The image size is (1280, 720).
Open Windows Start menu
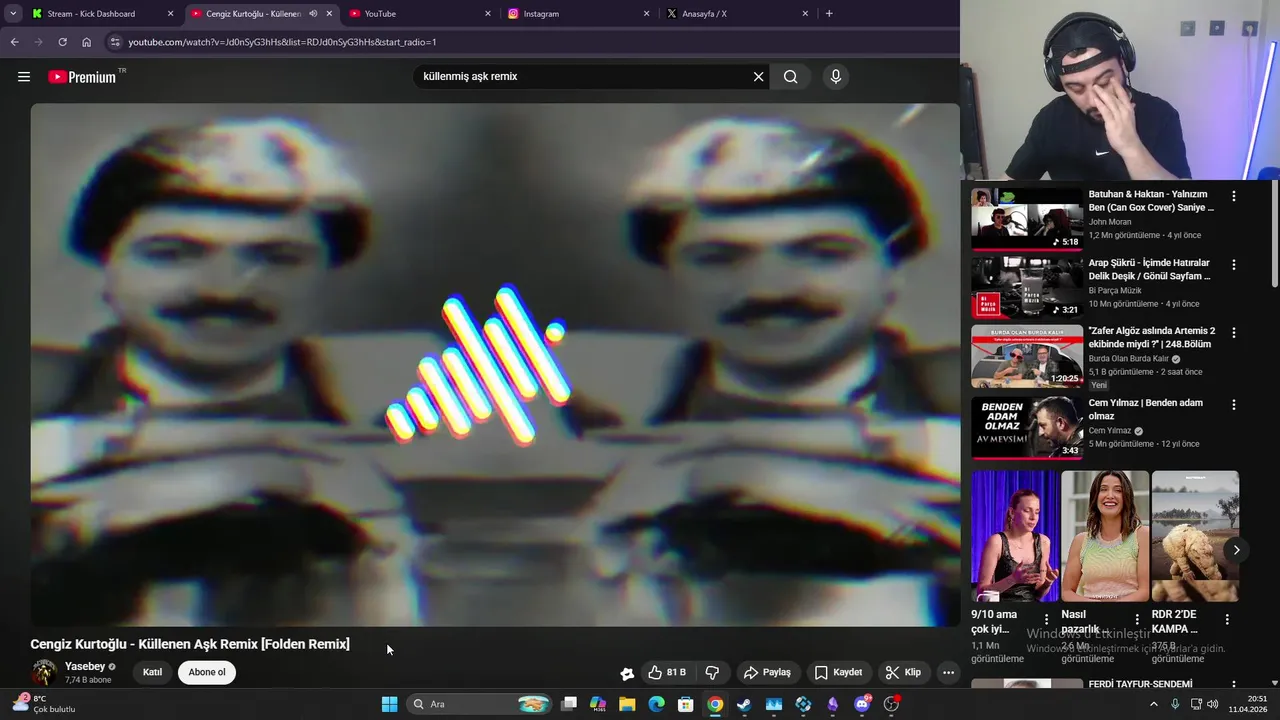click(x=389, y=704)
